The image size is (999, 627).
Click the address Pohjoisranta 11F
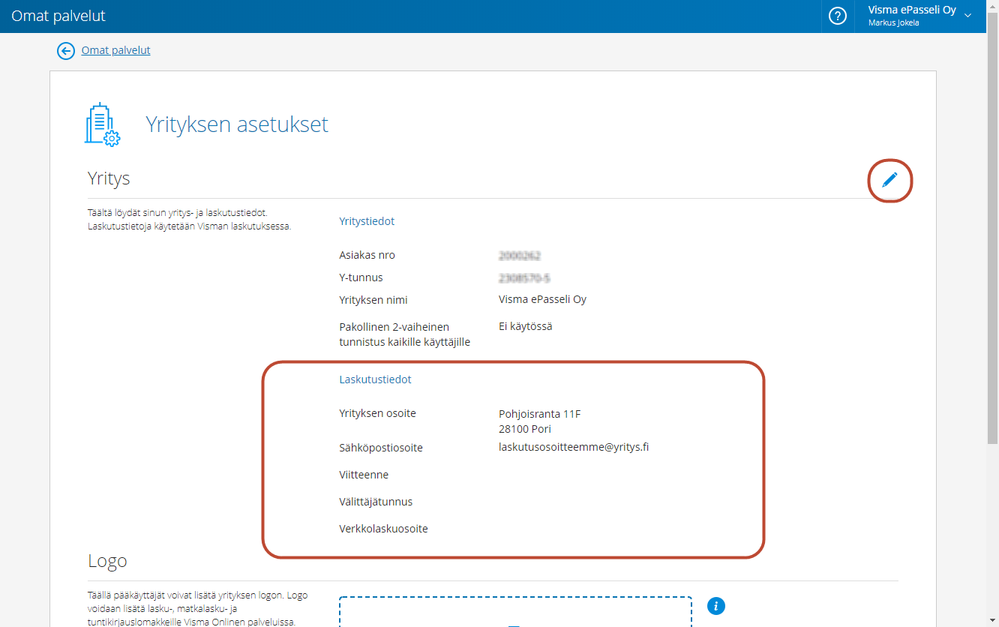pos(540,414)
